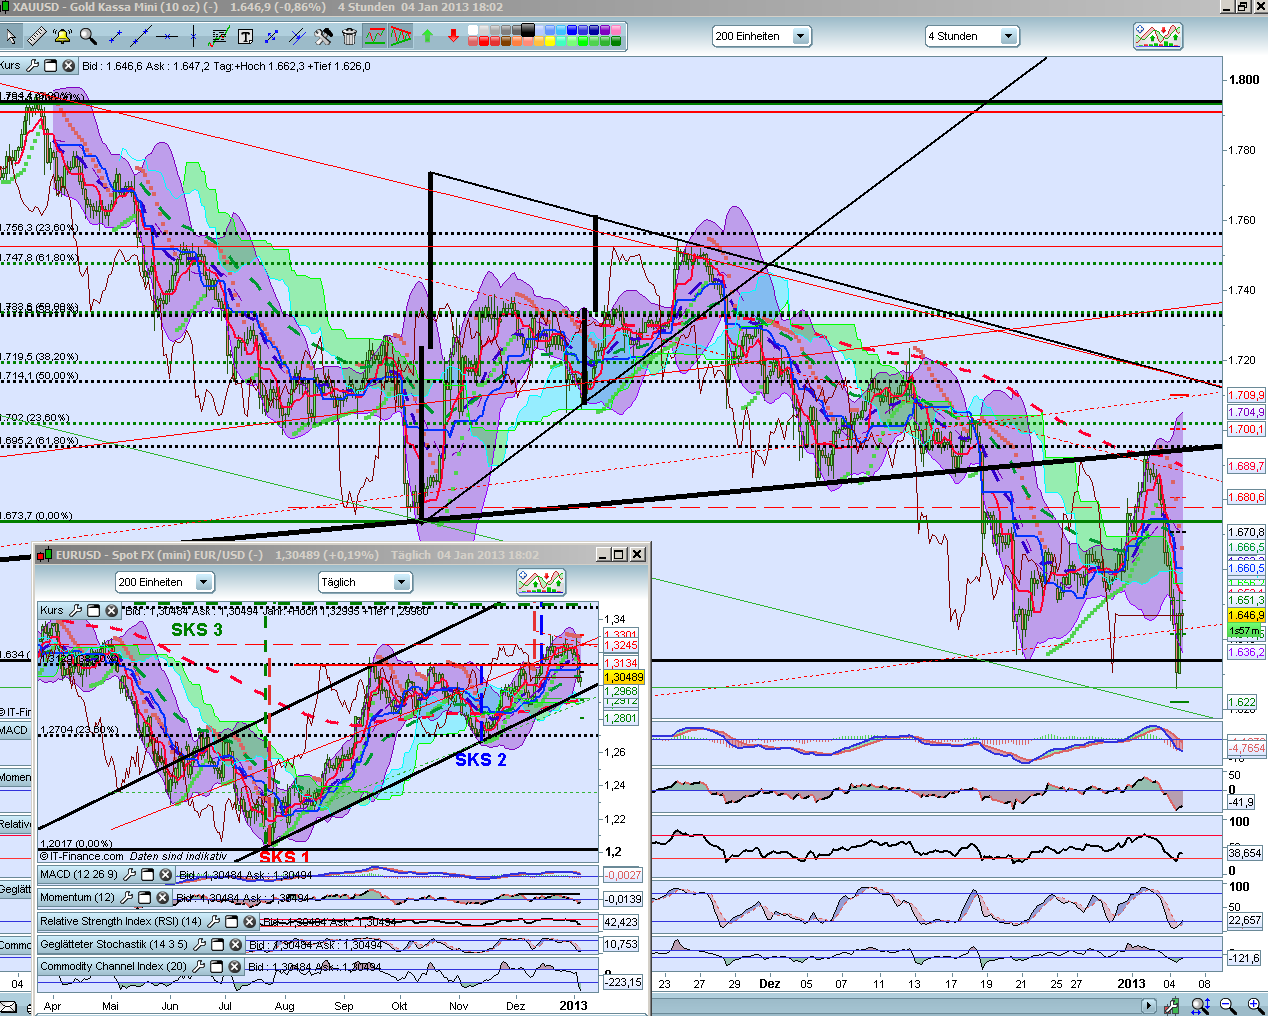Image resolution: width=1268 pixels, height=1016 pixels.
Task: Open wrench settings for MACD (12 26 9)
Action: click(x=129, y=874)
